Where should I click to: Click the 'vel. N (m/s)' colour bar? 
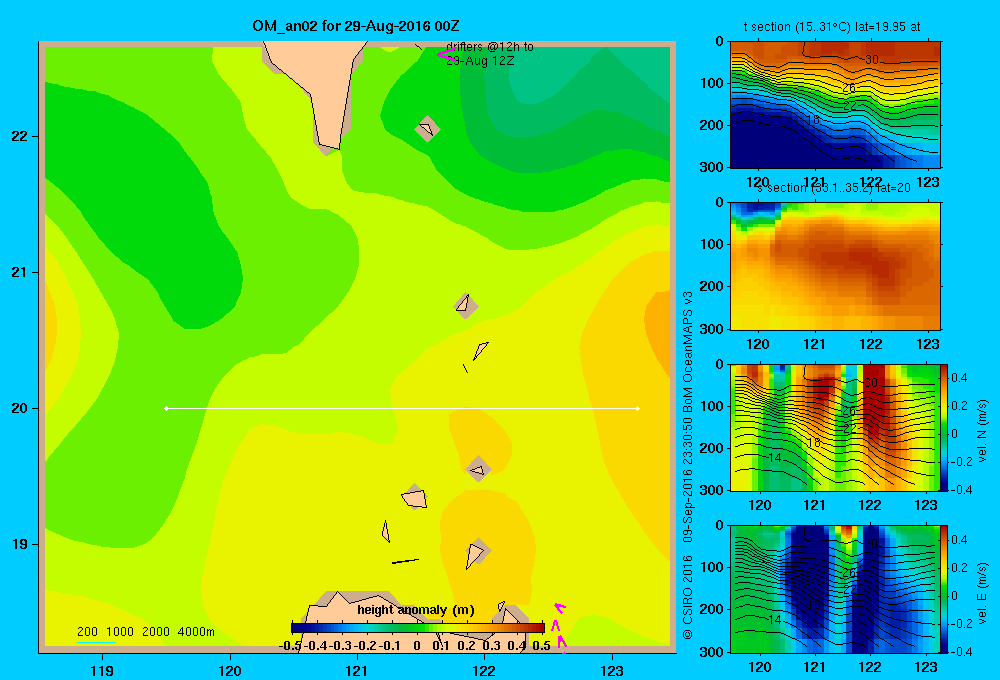944,427
